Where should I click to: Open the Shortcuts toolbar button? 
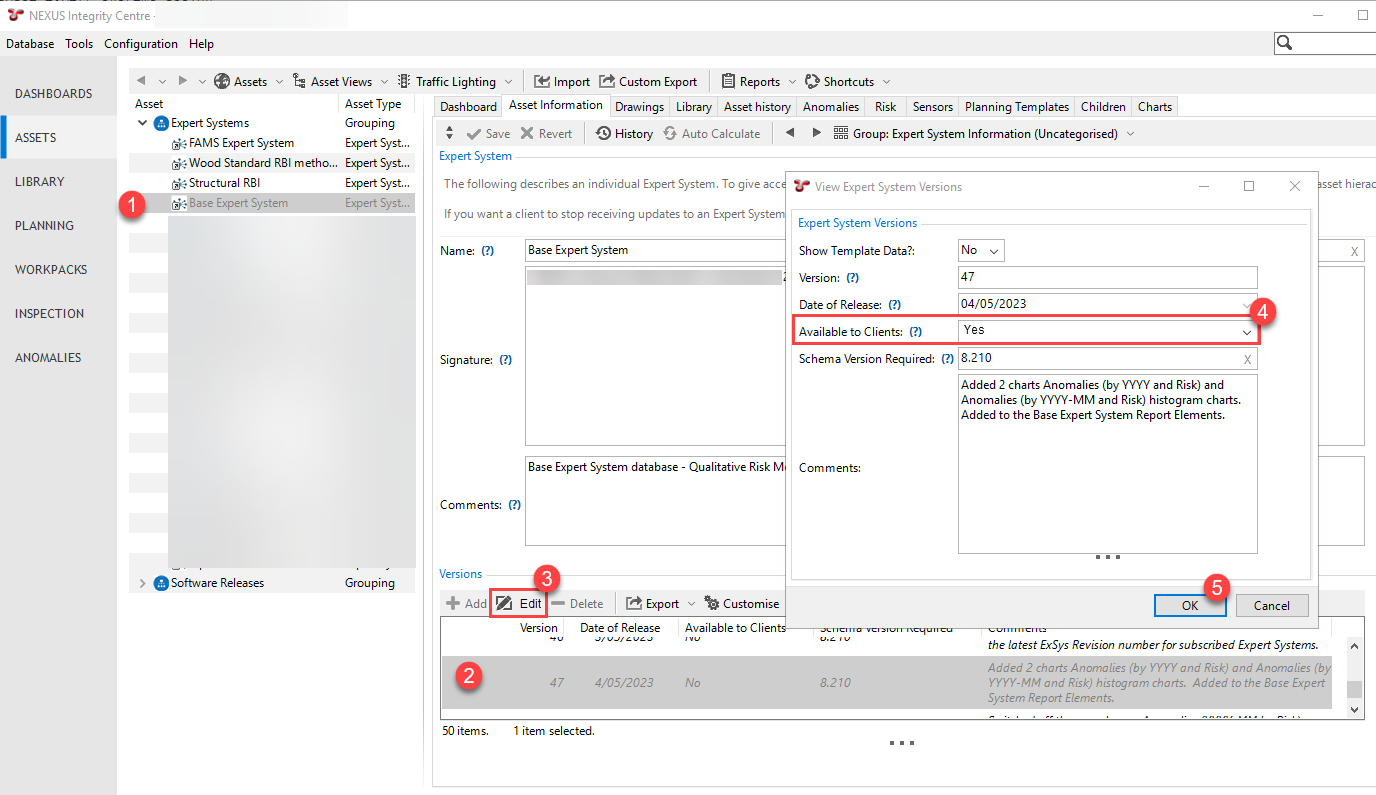coord(840,82)
